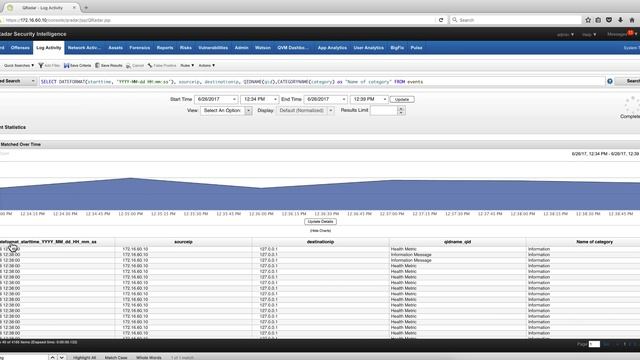Click the Save Criteria disk icon

(x=67, y=65)
